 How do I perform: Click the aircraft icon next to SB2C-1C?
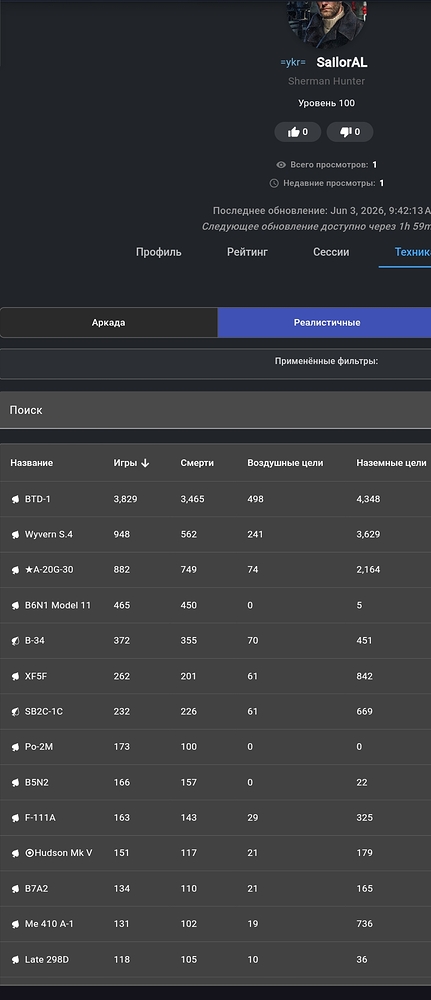click(15, 711)
